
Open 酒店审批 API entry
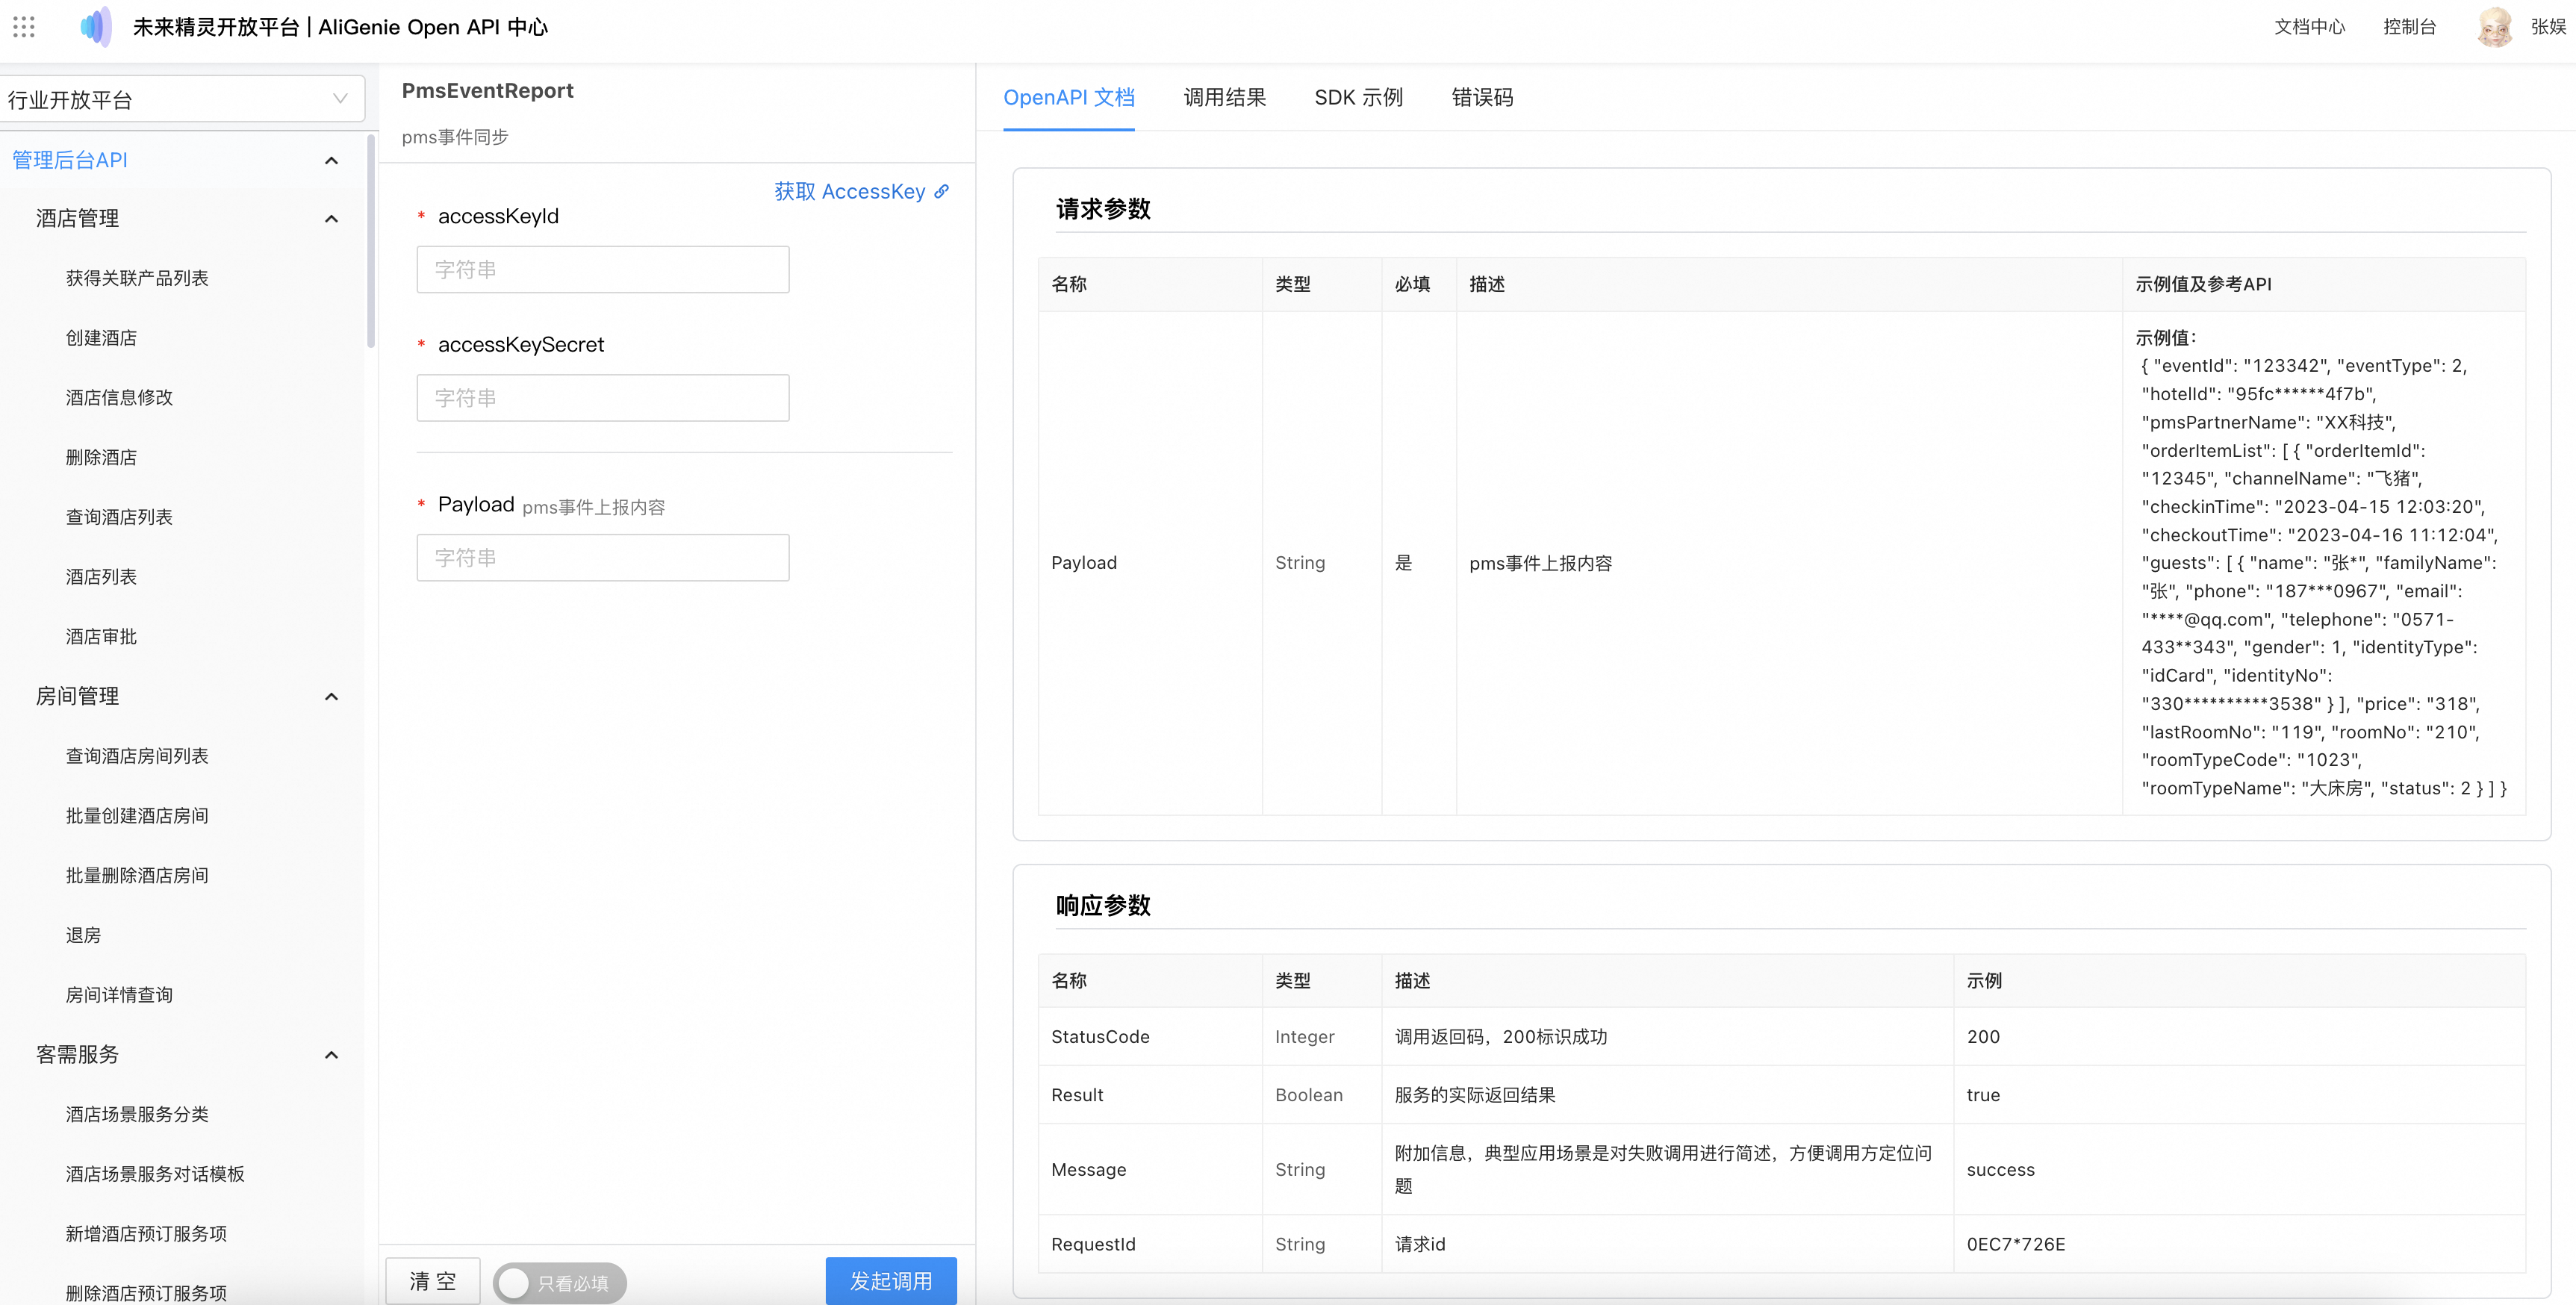click(101, 636)
